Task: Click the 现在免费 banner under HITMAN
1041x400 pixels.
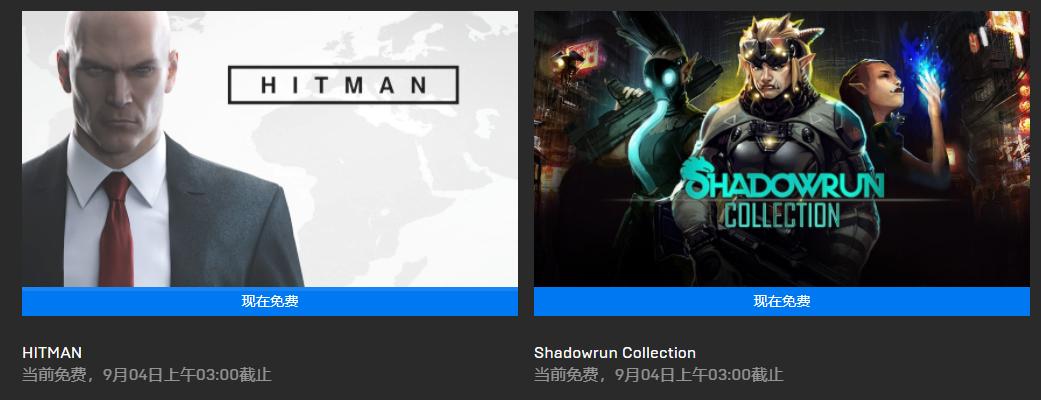Action: (x=270, y=301)
